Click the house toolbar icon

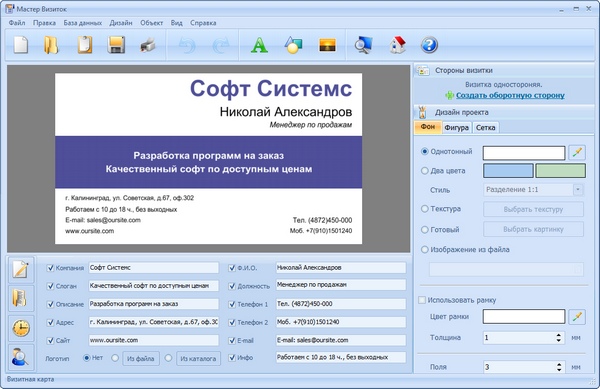click(x=398, y=45)
